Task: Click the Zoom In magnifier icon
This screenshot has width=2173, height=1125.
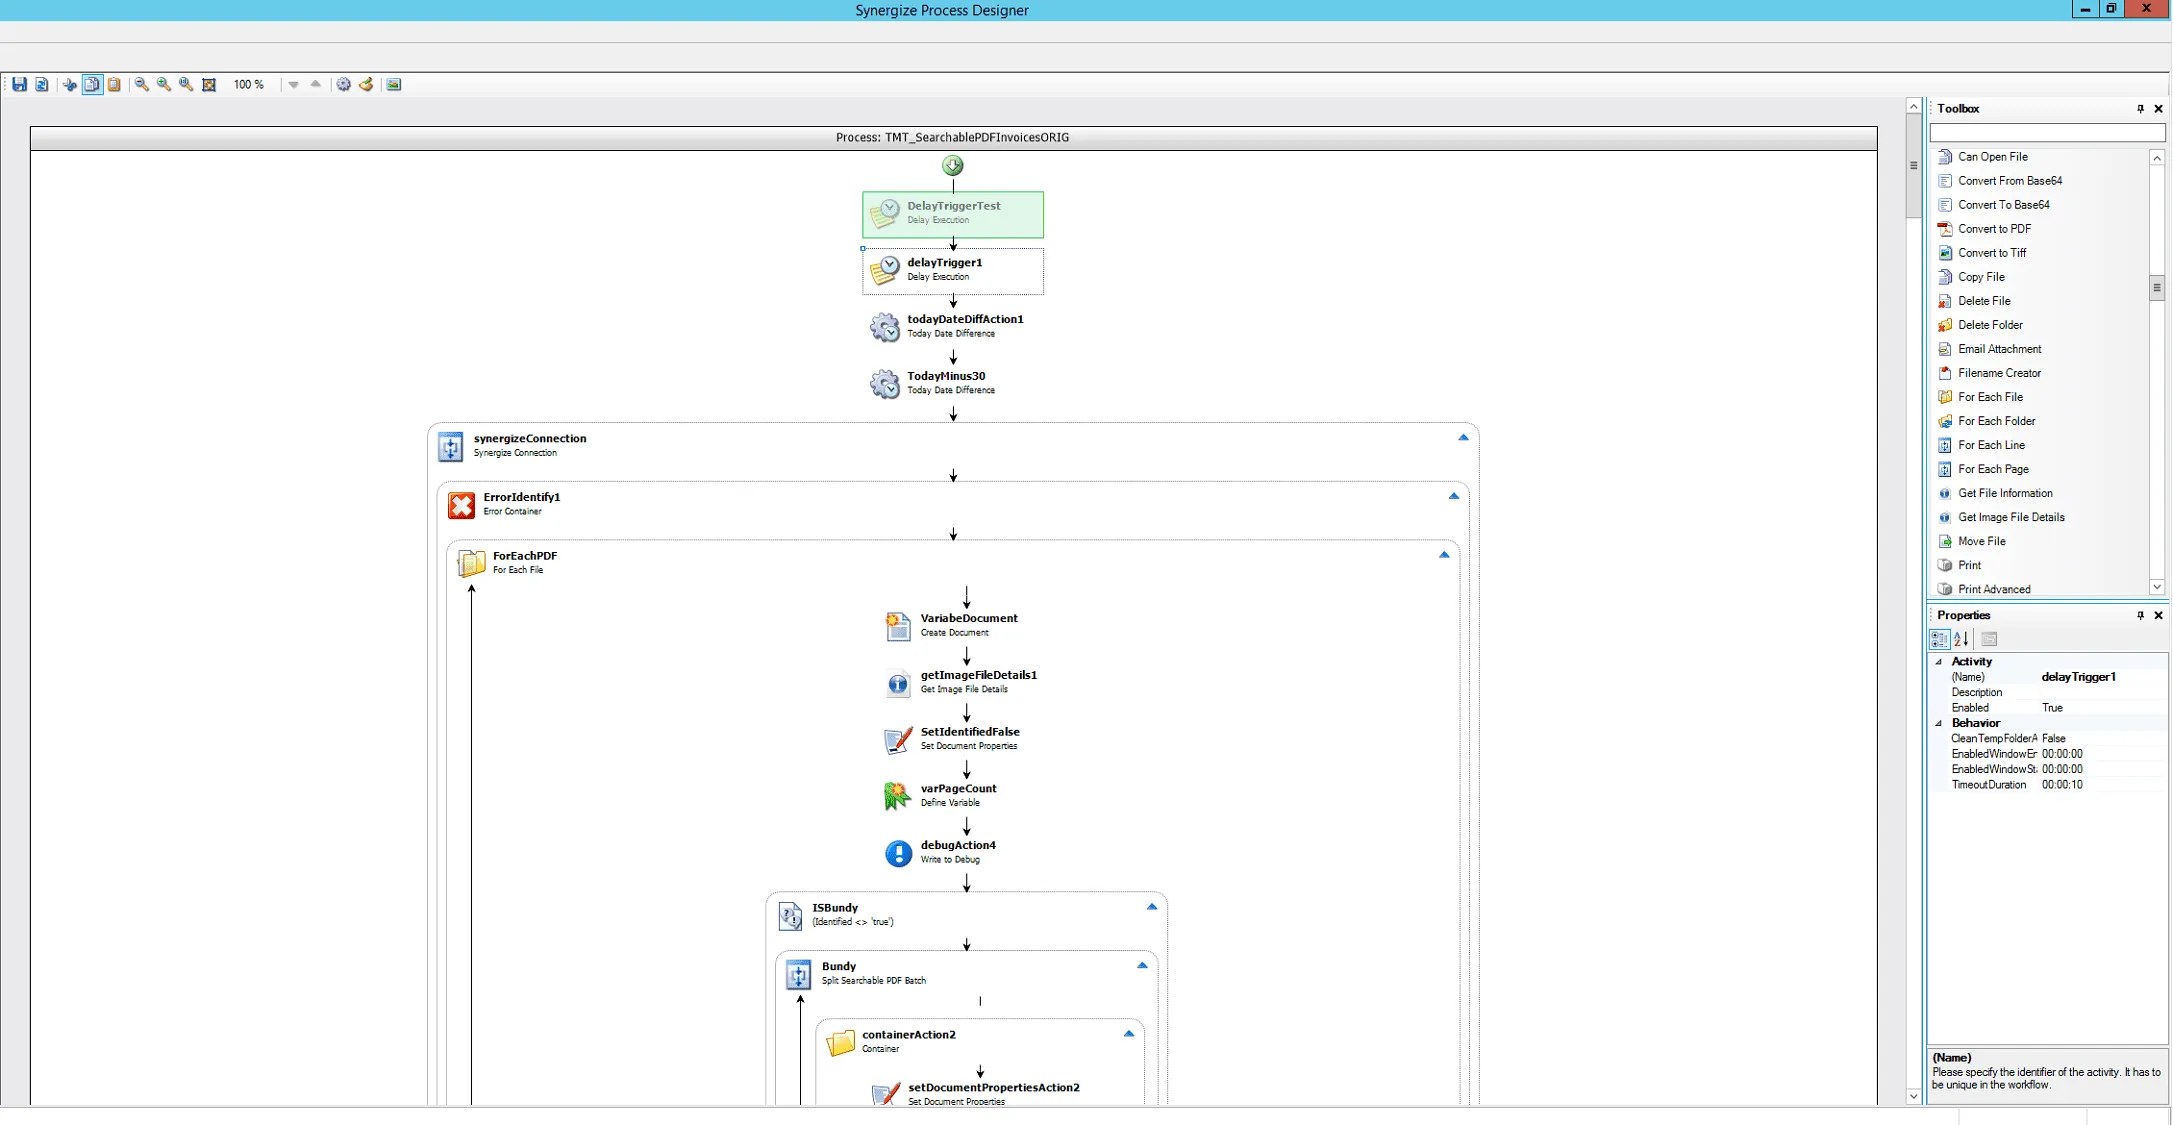Action: pyautogui.click(x=164, y=85)
